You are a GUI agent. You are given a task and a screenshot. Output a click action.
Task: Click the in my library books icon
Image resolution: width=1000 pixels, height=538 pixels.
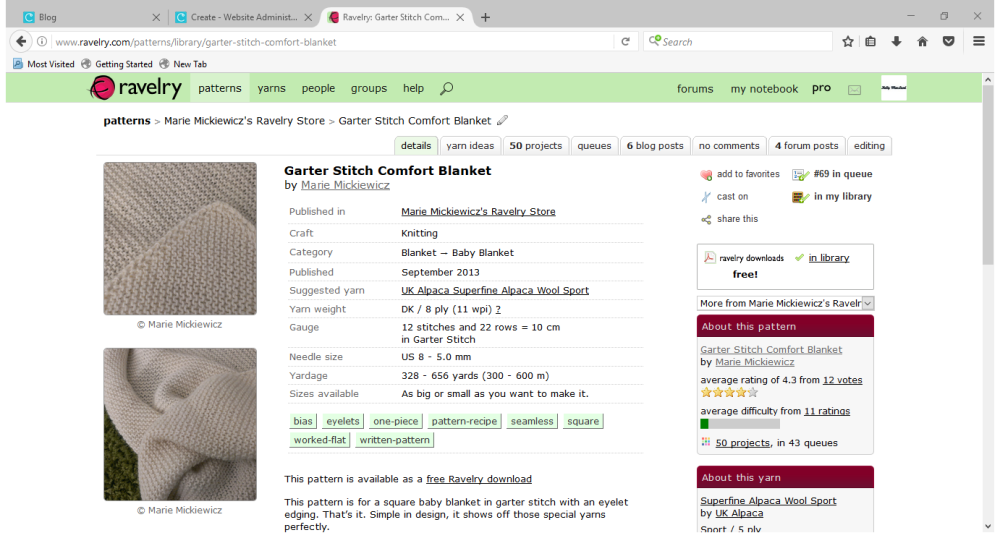coord(800,197)
